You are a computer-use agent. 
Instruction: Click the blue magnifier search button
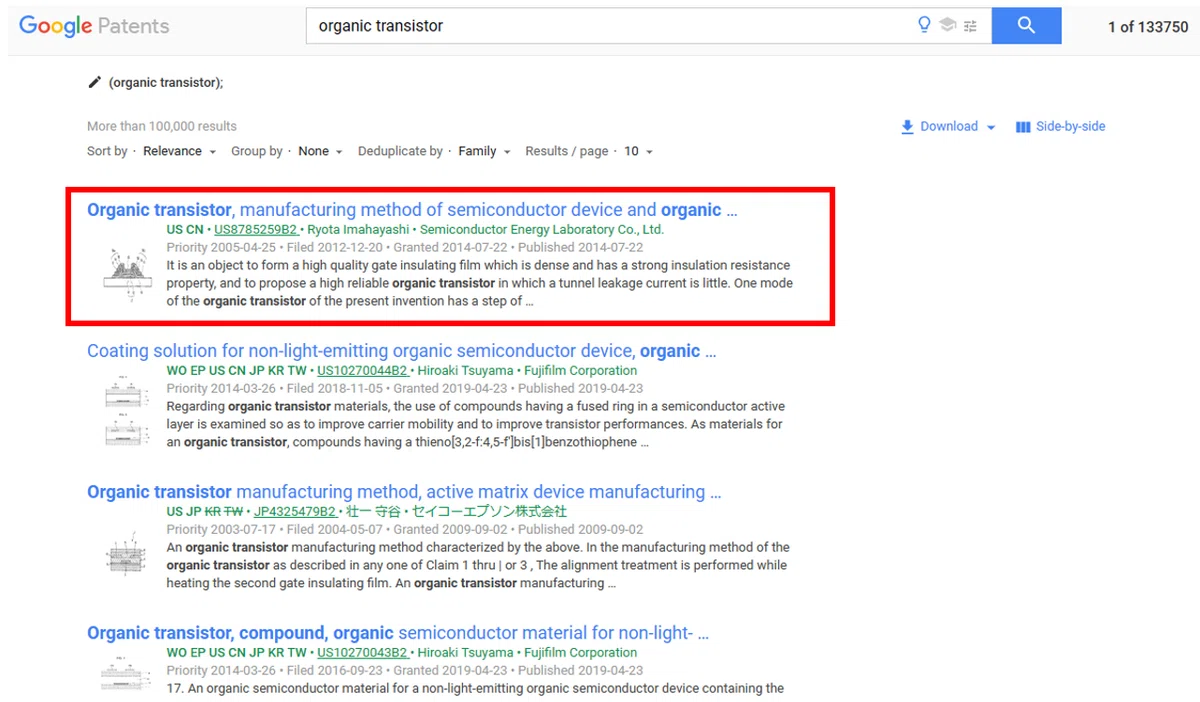click(x=1026, y=26)
